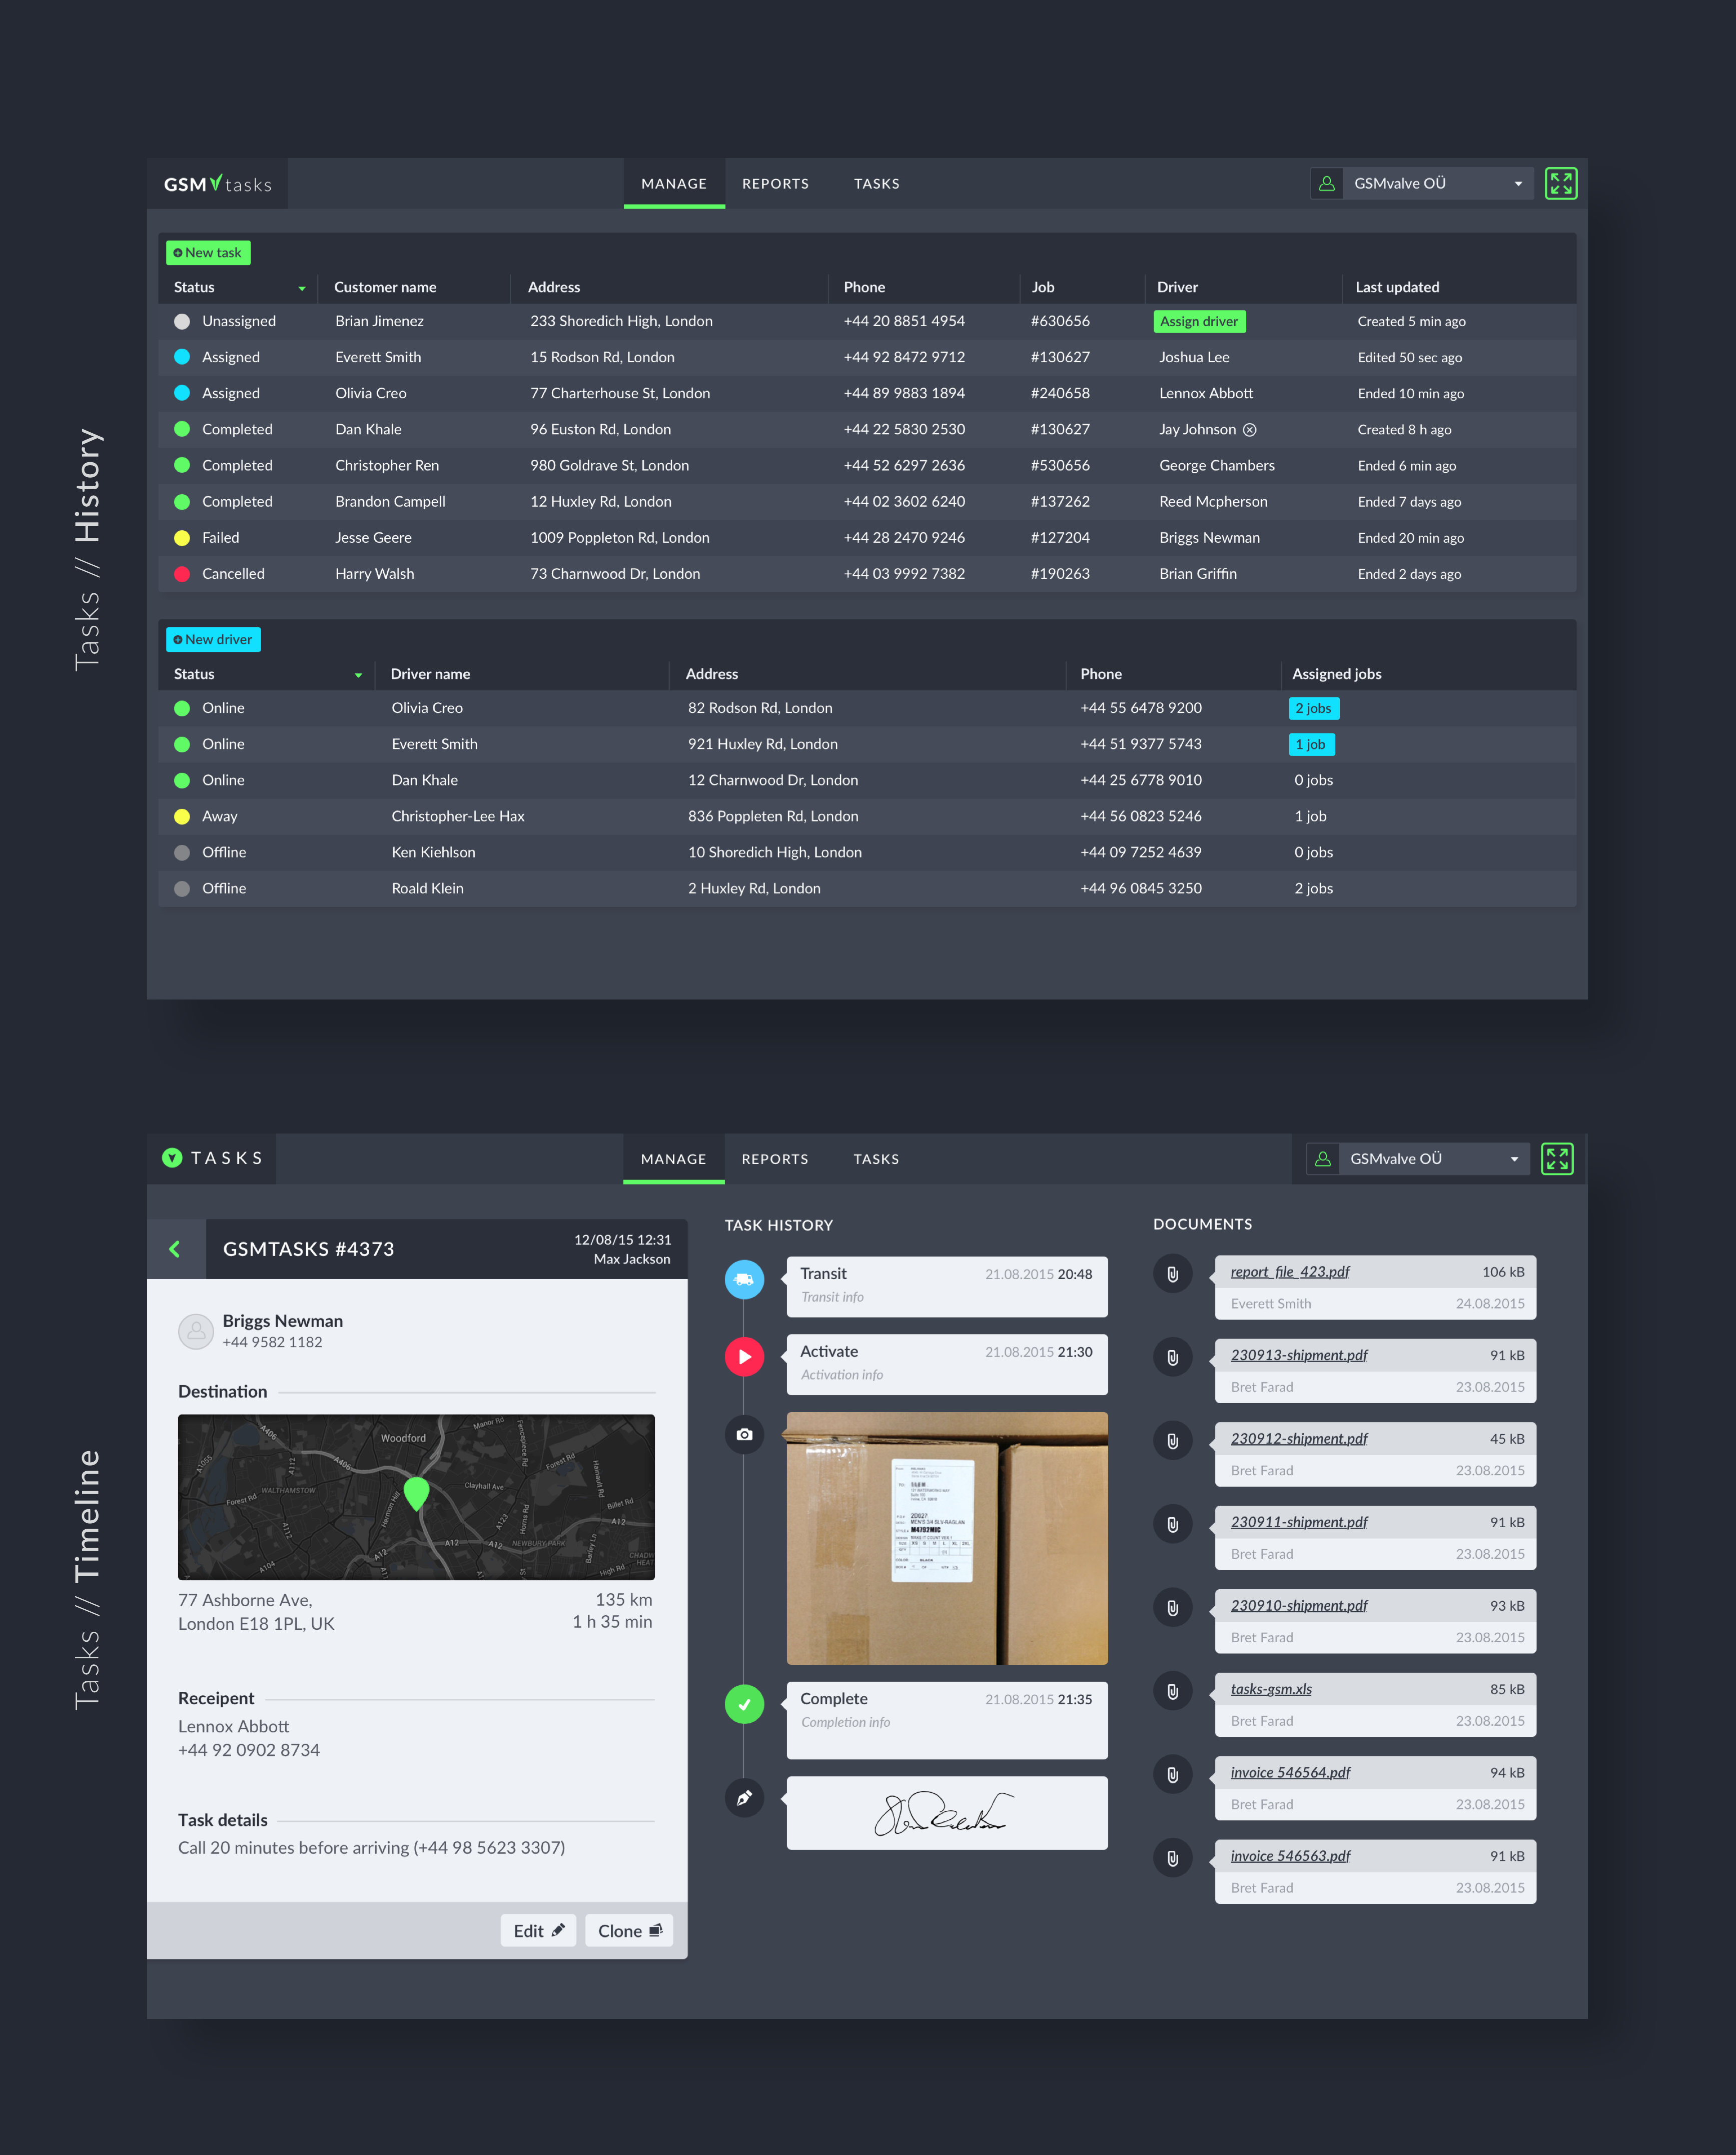
Task: Click the Transit truck icon in task history
Action: 744,1279
